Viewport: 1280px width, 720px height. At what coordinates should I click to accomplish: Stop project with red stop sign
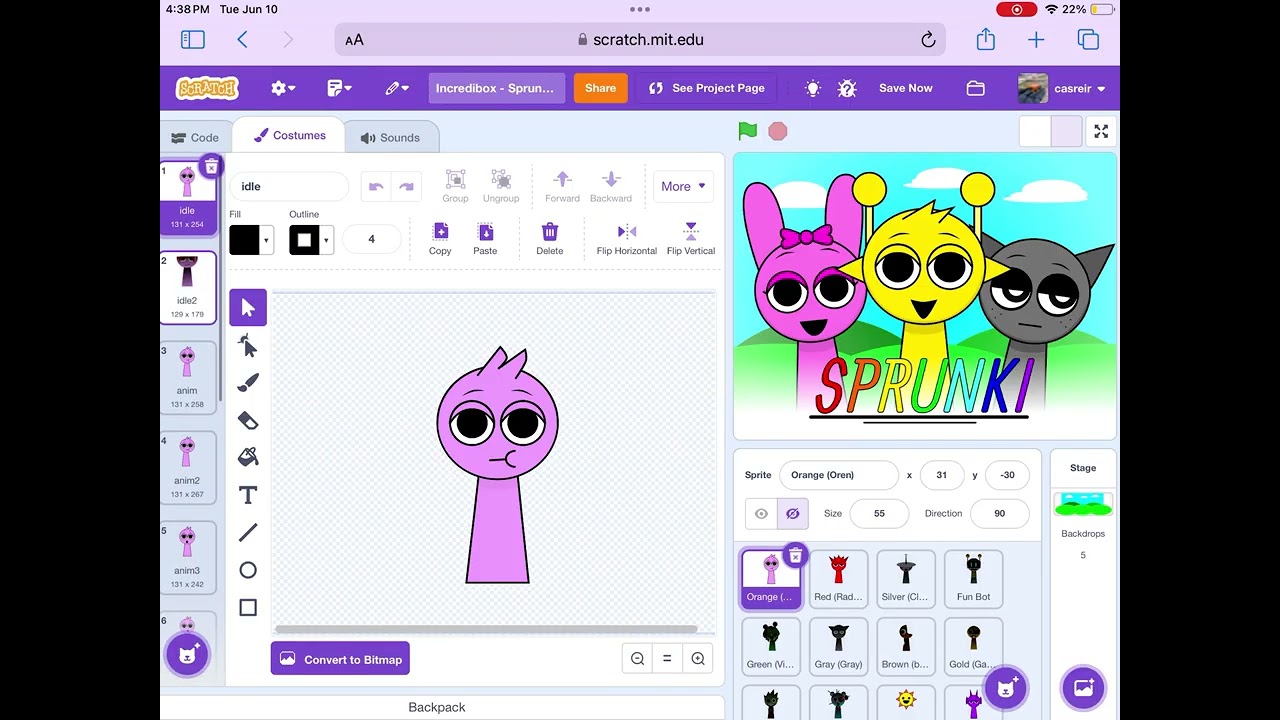click(778, 131)
